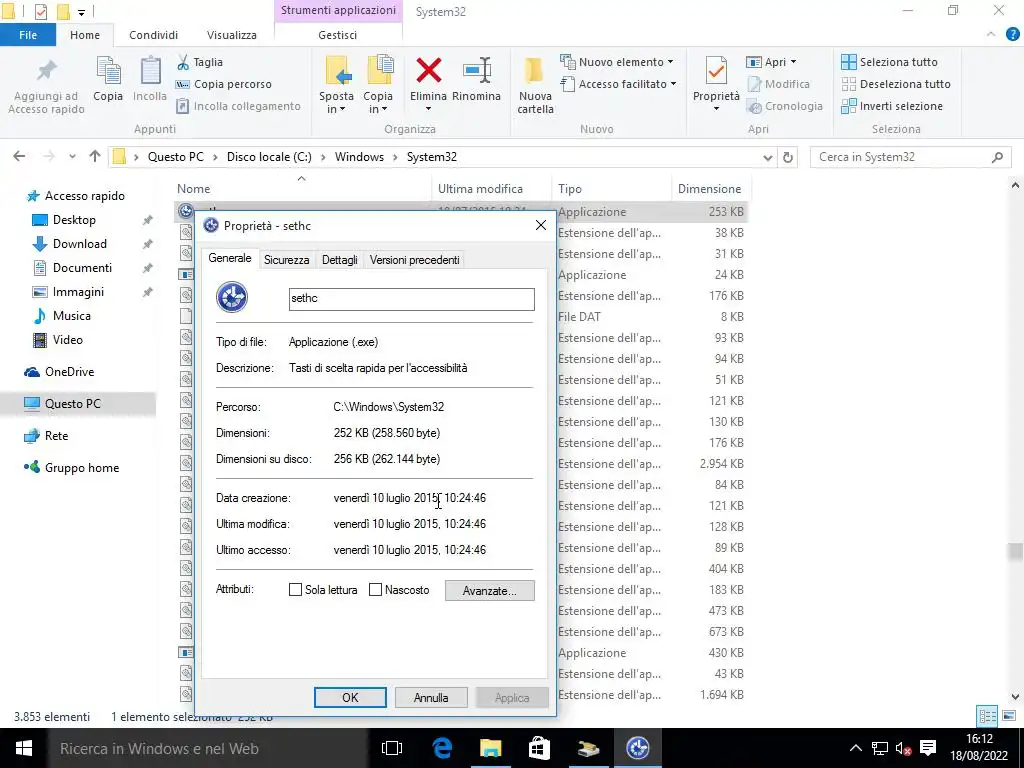The height and width of the screenshot is (768, 1024).
Task: Click the red Elimina X icon
Action: (x=428, y=71)
